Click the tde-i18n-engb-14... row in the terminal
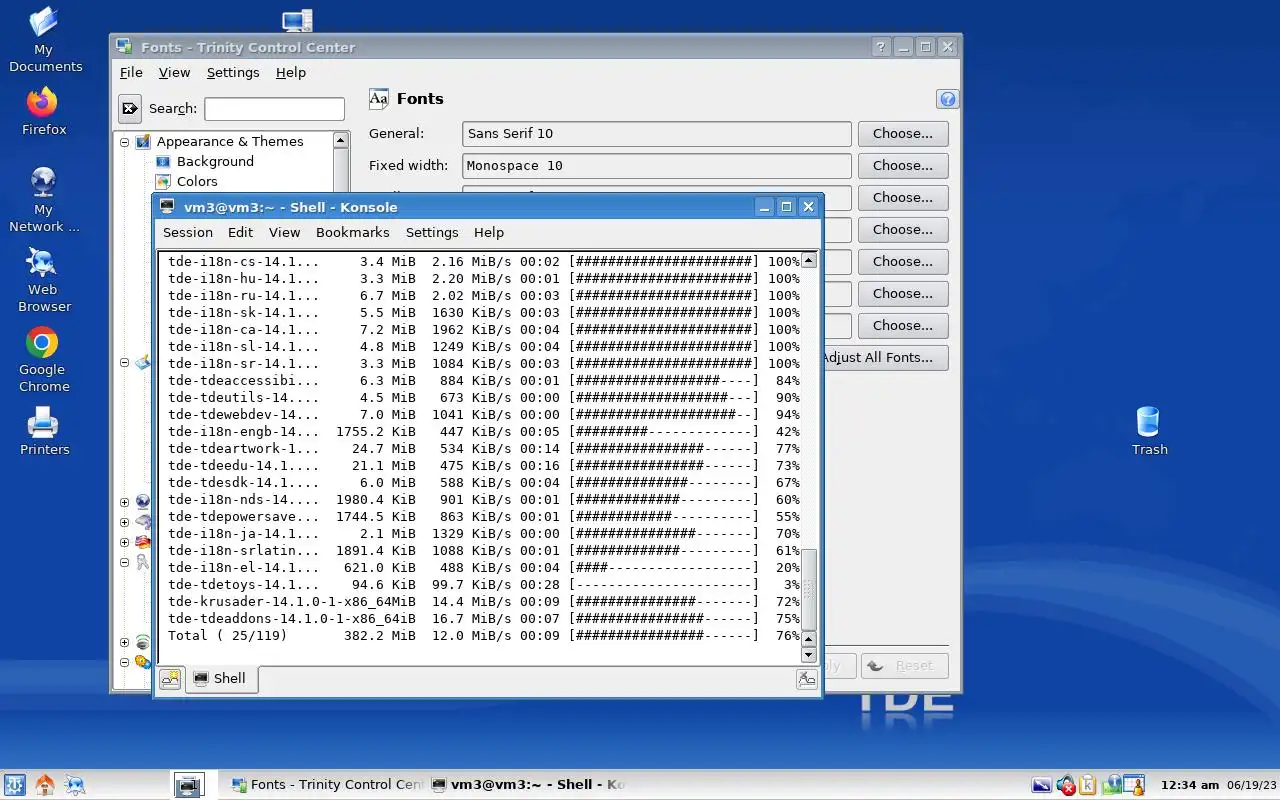Viewport: 1280px width, 800px height. point(484,431)
